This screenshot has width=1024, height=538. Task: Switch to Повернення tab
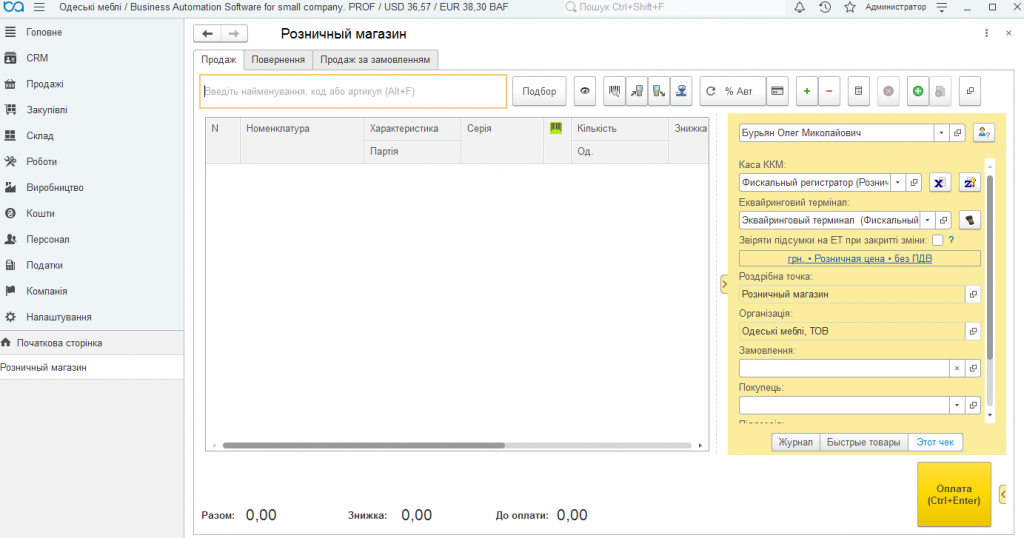pyautogui.click(x=278, y=59)
